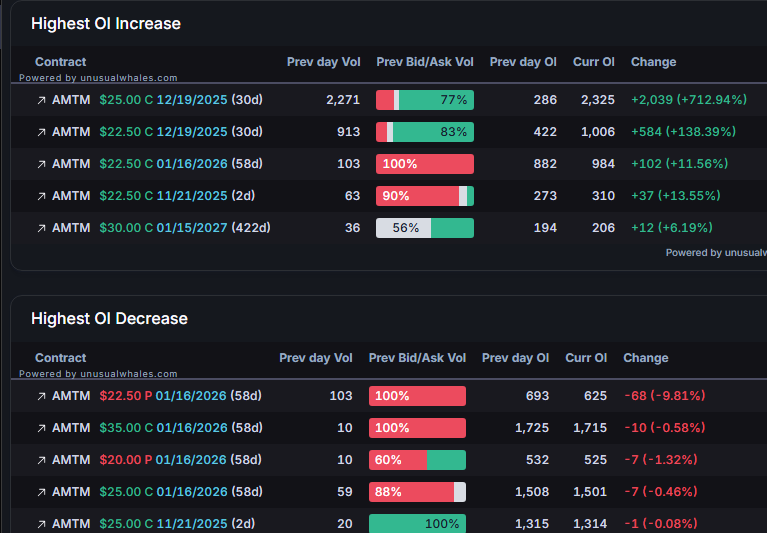Select change value -10 (-0.58%)
Image resolution: width=767 pixels, height=533 pixels.
point(665,428)
